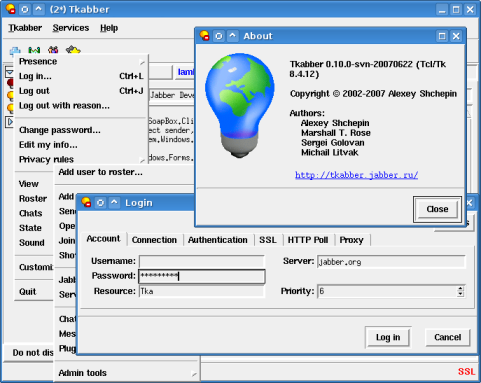This screenshot has width=481, height=383.
Task: Choose Add user to roster... entry
Action: pyautogui.click(x=125, y=172)
